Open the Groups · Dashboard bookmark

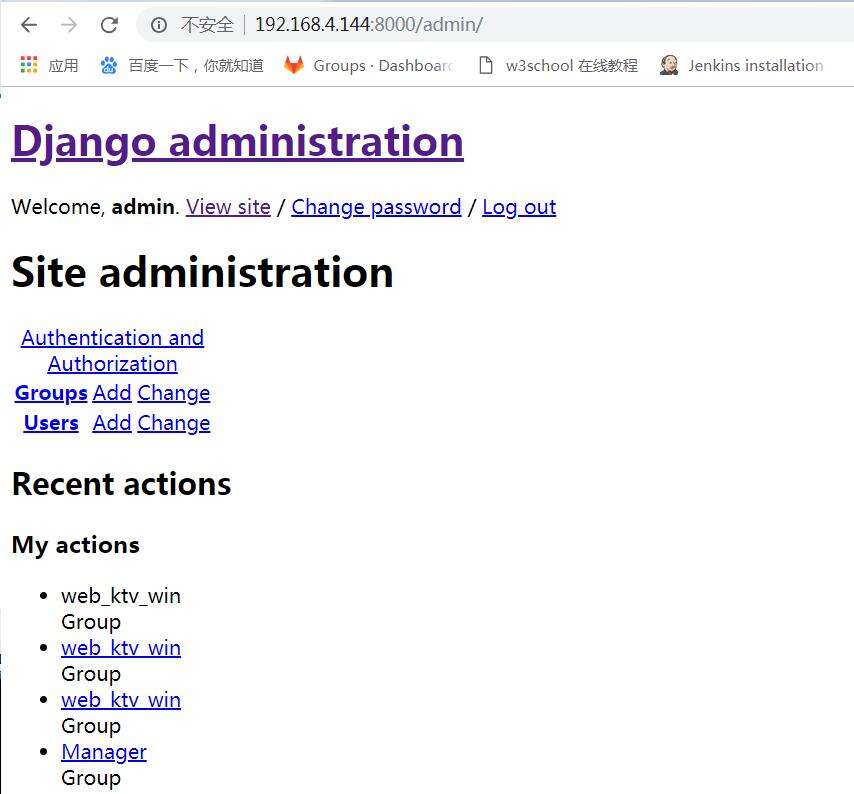click(384, 66)
